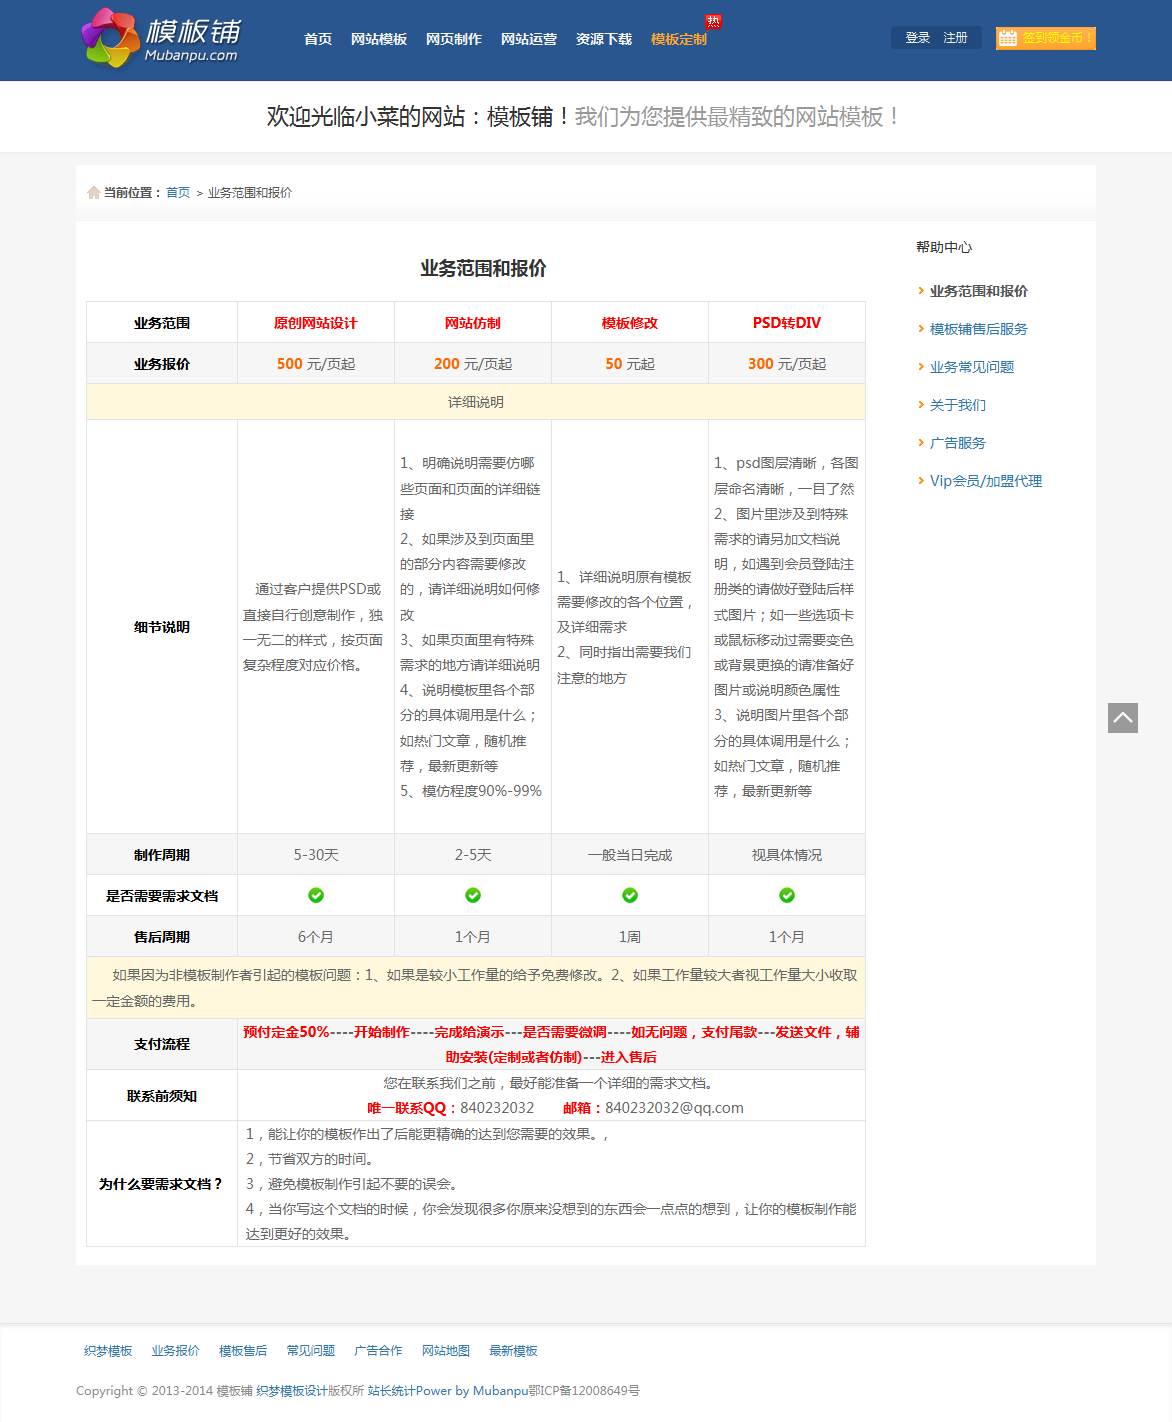This screenshot has height=1422, width=1172.
Task: Click green checkmark under PSD转DIV column
Action: coord(787,895)
